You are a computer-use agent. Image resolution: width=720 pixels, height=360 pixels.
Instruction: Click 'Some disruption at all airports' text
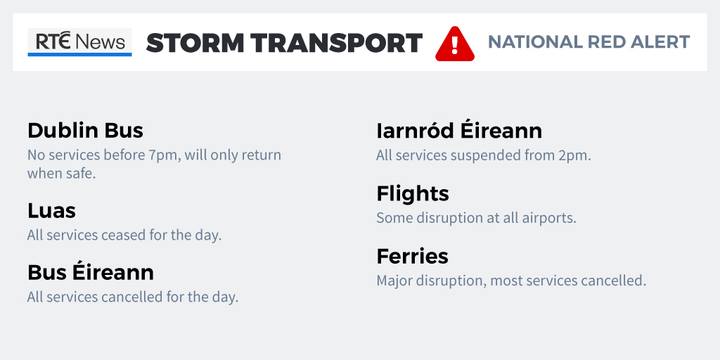[476, 218]
